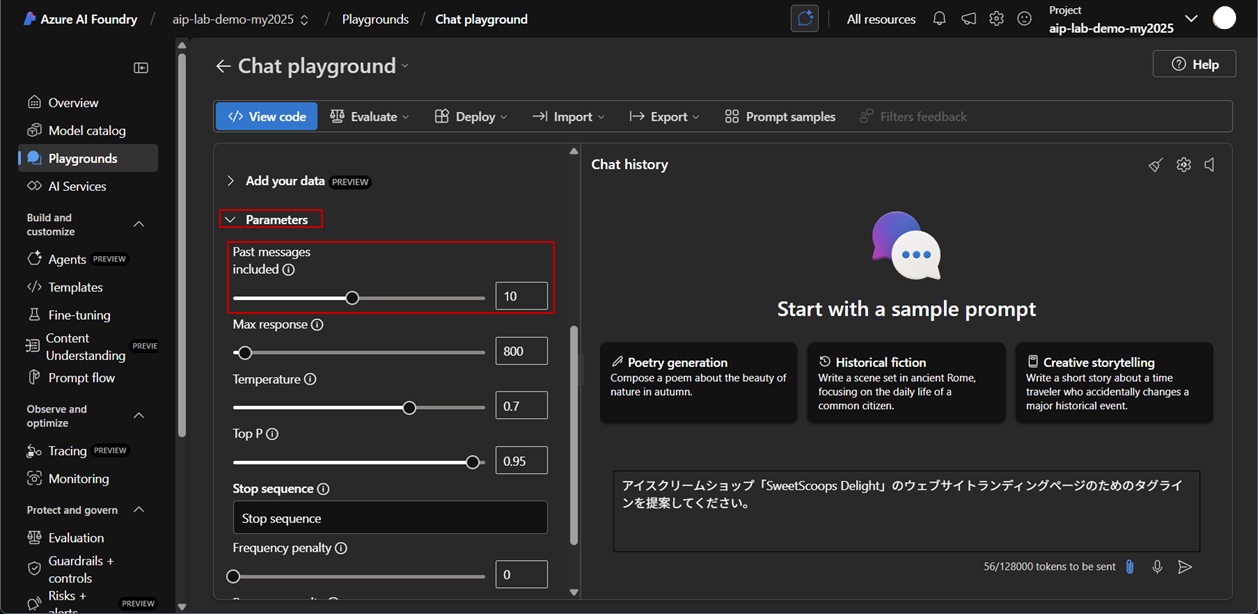Click the Temperature slider handle
Viewport: 1258px width, 614px height.
coord(409,408)
